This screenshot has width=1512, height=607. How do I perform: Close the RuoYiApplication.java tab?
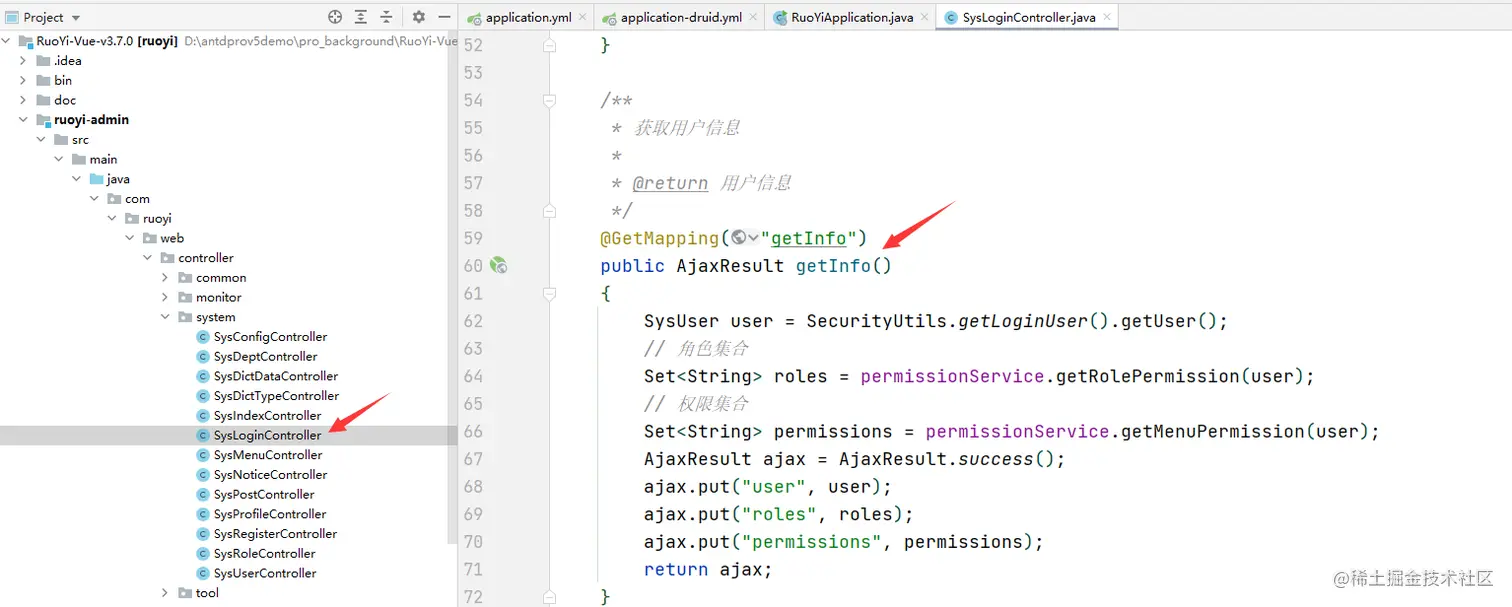tap(923, 18)
